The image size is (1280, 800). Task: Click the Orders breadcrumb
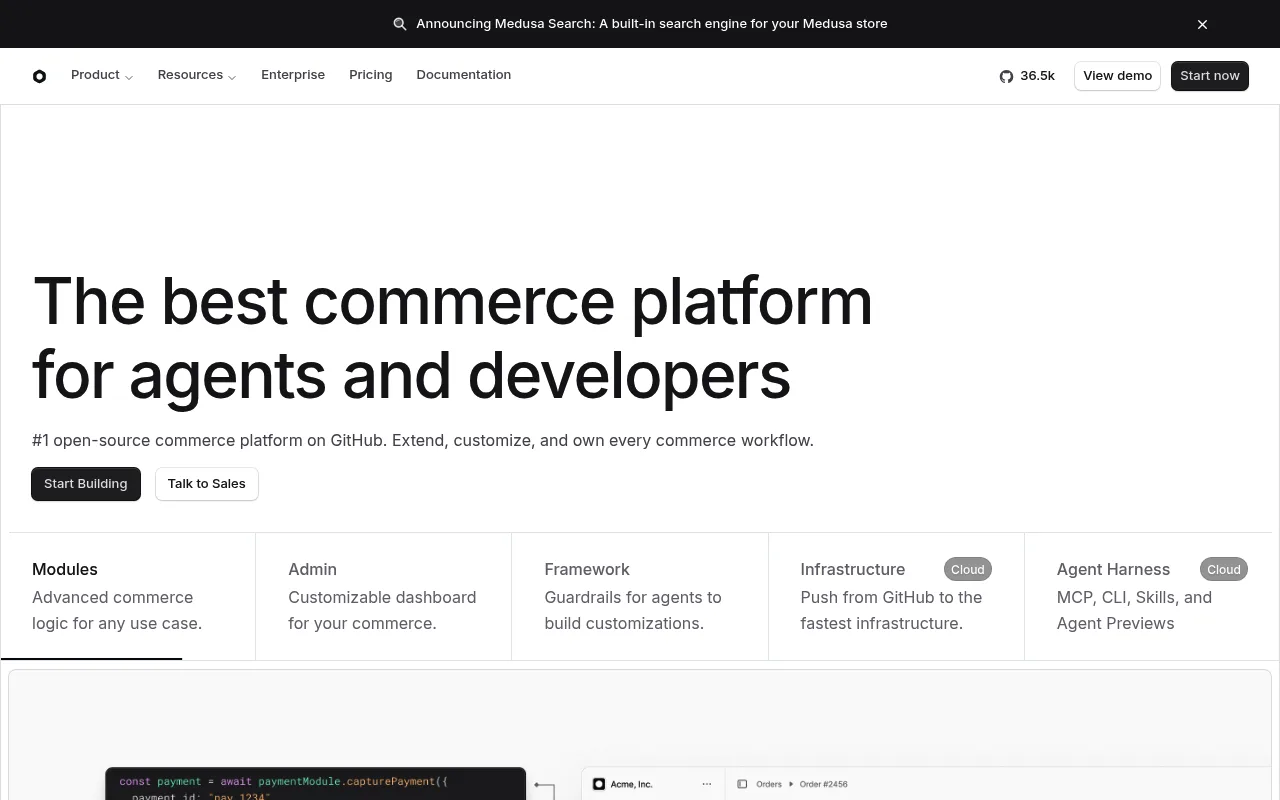pyautogui.click(x=769, y=784)
